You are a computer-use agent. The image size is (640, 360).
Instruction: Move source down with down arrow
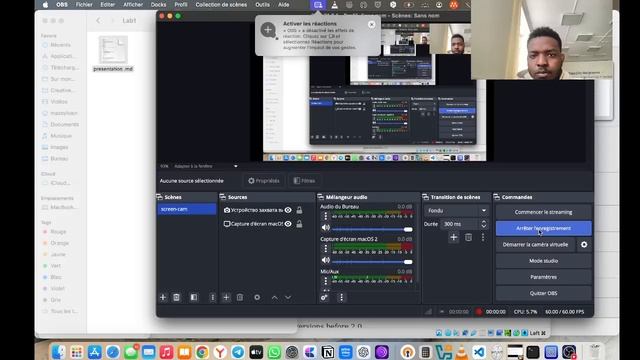tap(288, 298)
